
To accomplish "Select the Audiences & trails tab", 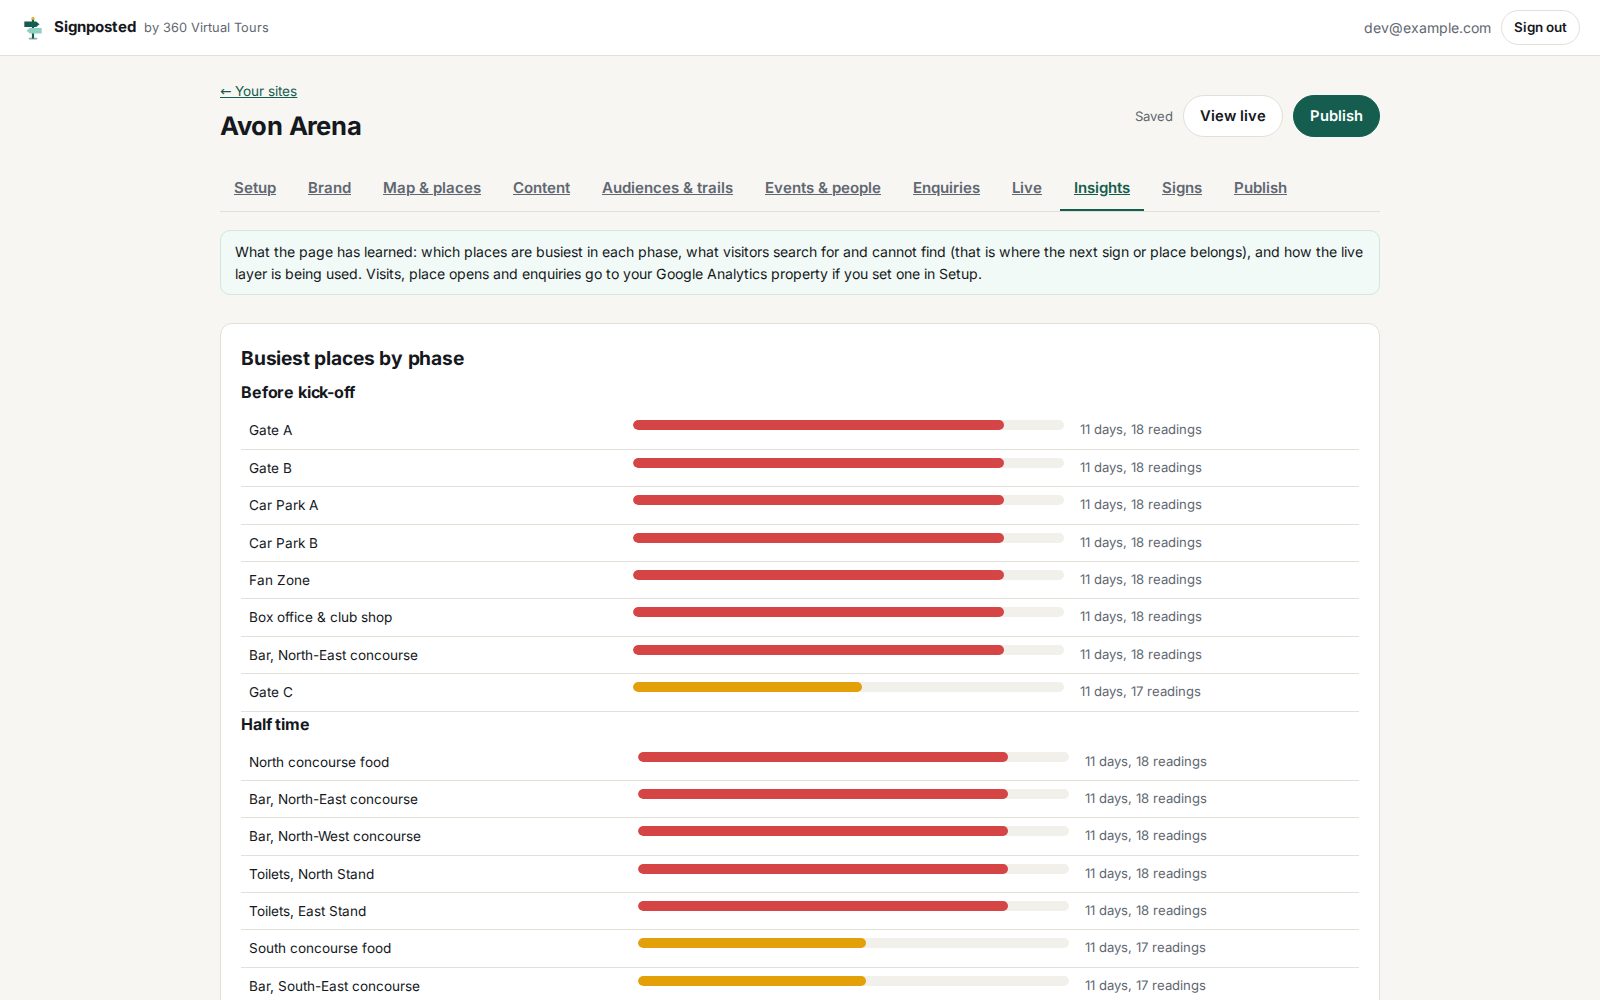I will pyautogui.click(x=667, y=188).
